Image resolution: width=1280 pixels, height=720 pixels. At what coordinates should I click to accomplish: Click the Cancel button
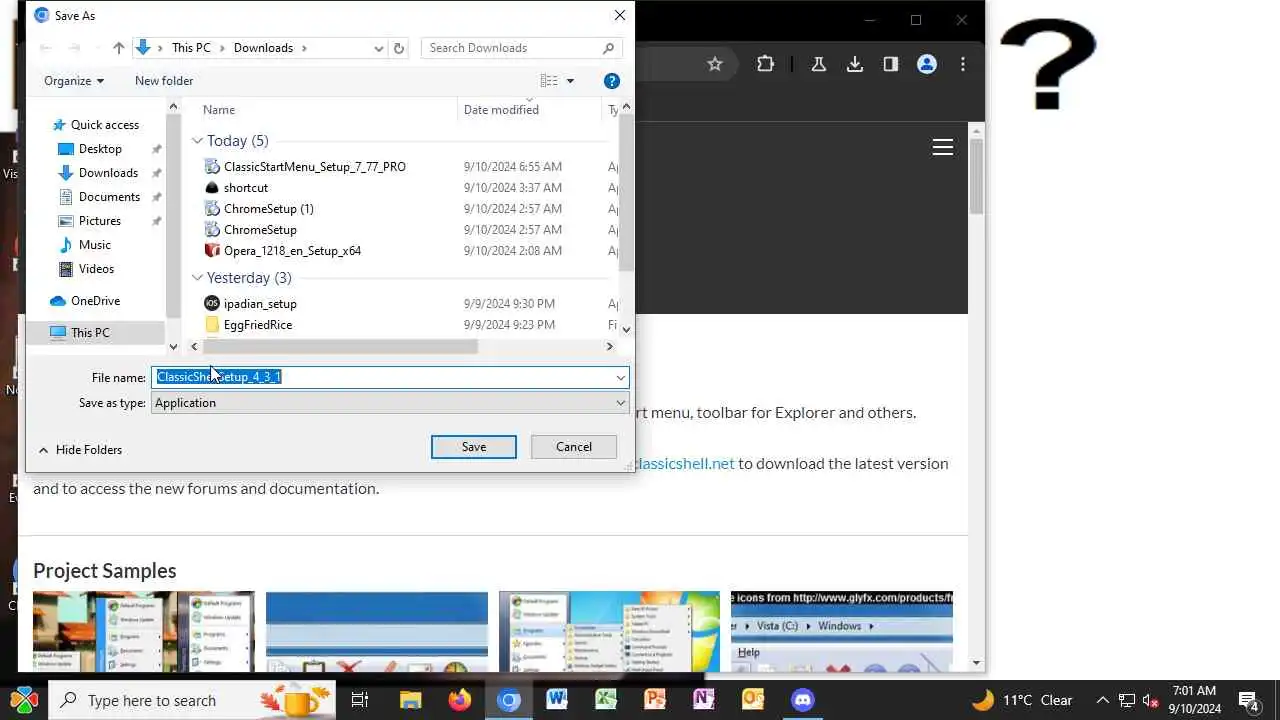574,447
